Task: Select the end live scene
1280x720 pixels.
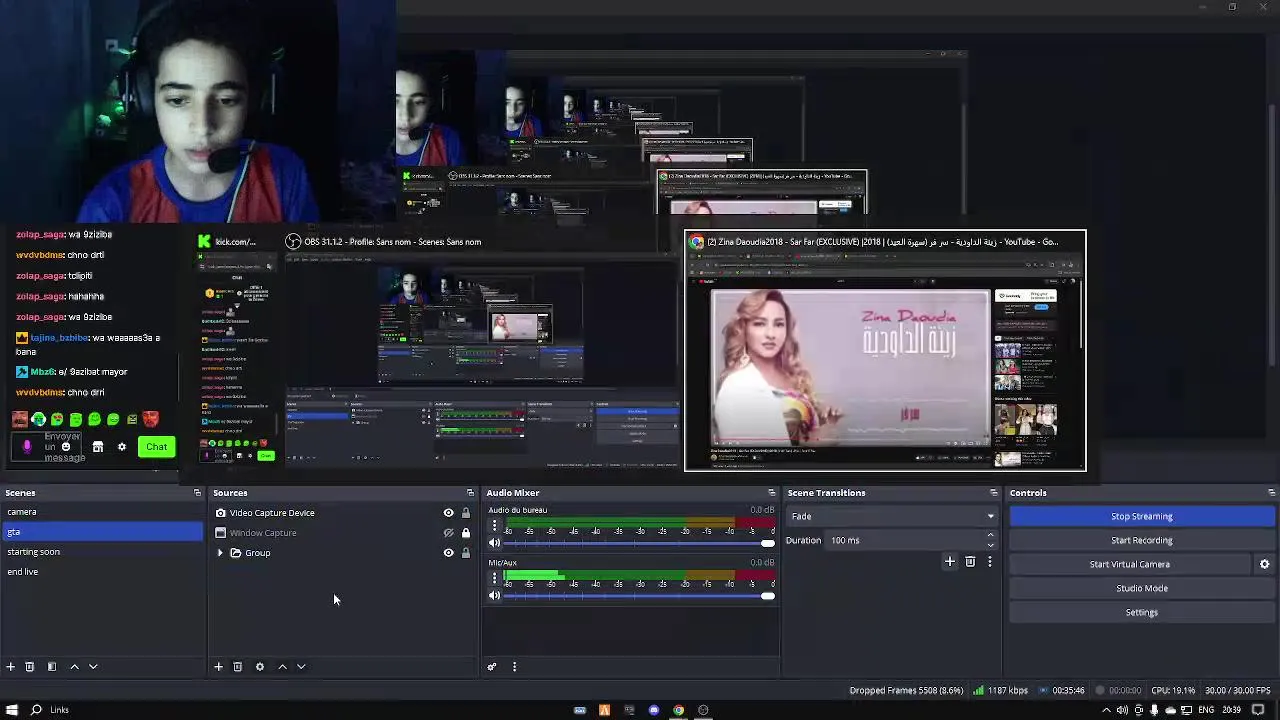Action: pos(103,572)
